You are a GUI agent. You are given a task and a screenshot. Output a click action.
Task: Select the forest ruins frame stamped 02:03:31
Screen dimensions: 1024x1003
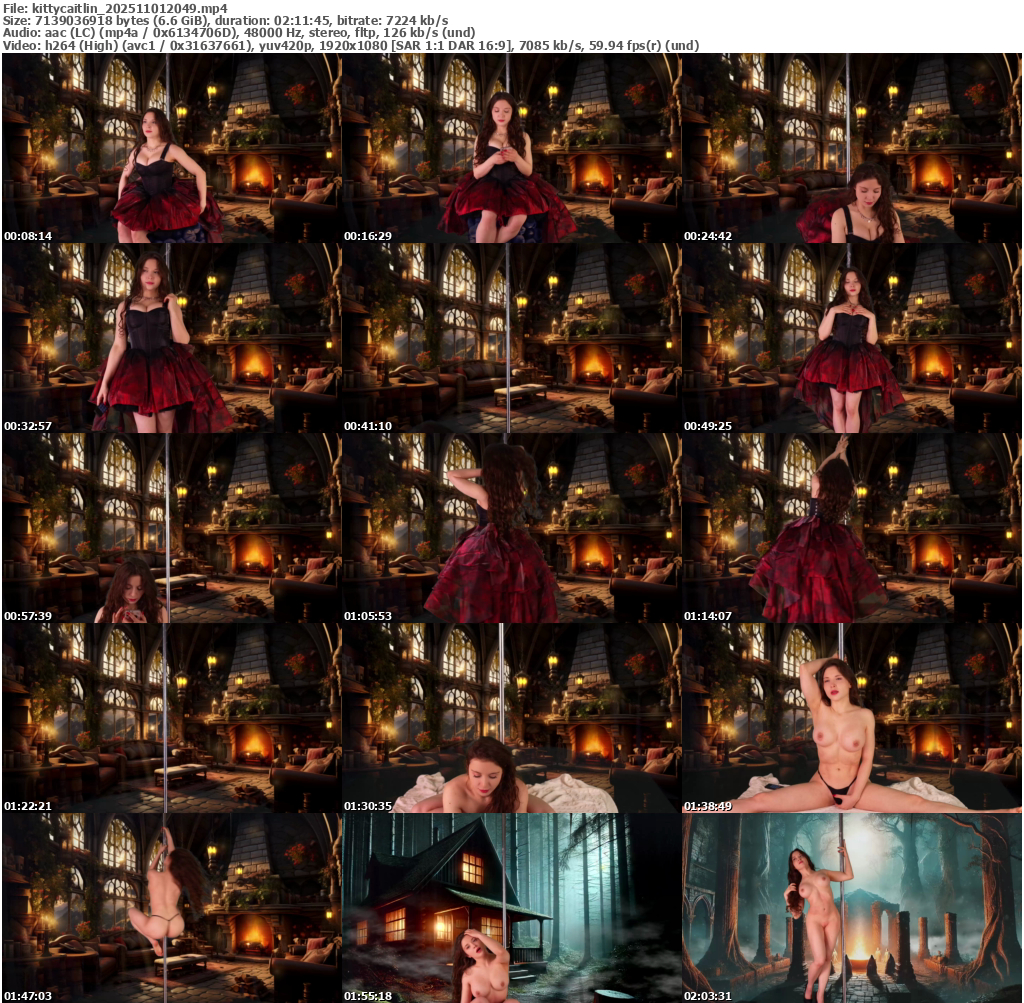click(x=851, y=908)
